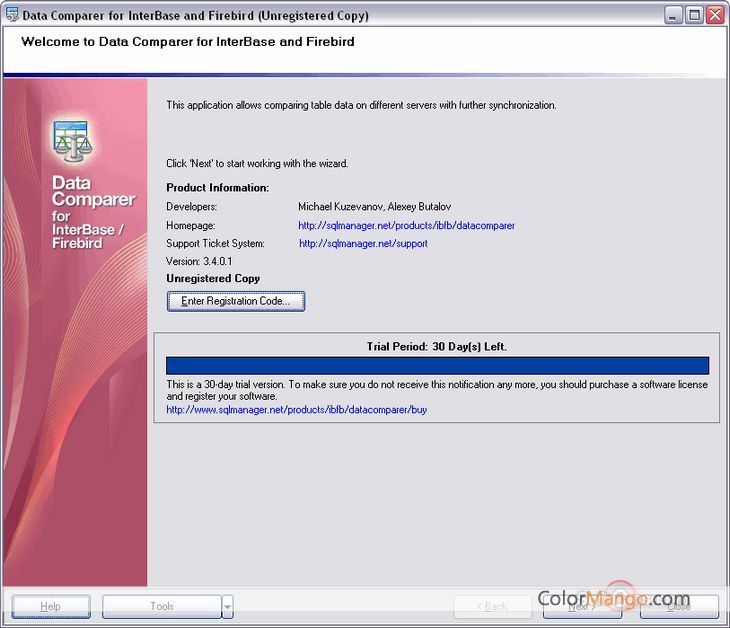Click the Data Comparer scales logo icon
The width and height of the screenshot is (730, 628).
tap(73, 141)
